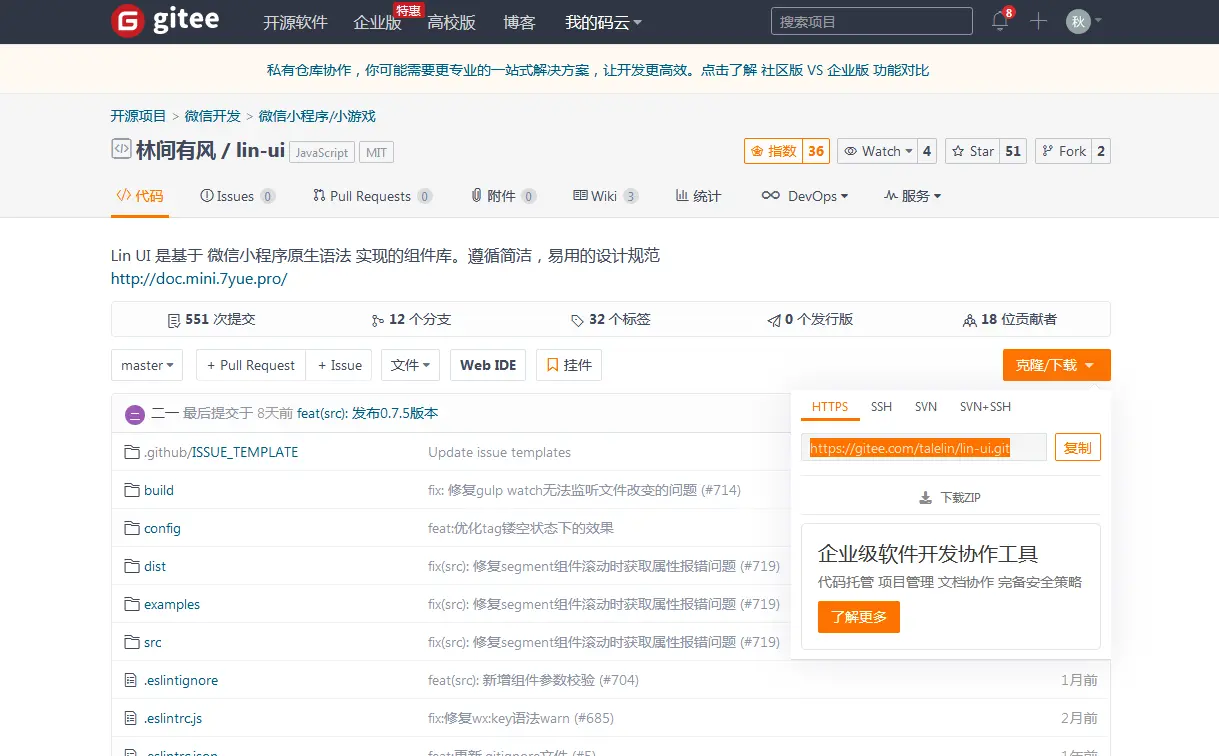Click the folder icon for config
1219x756 pixels.
tap(131, 528)
